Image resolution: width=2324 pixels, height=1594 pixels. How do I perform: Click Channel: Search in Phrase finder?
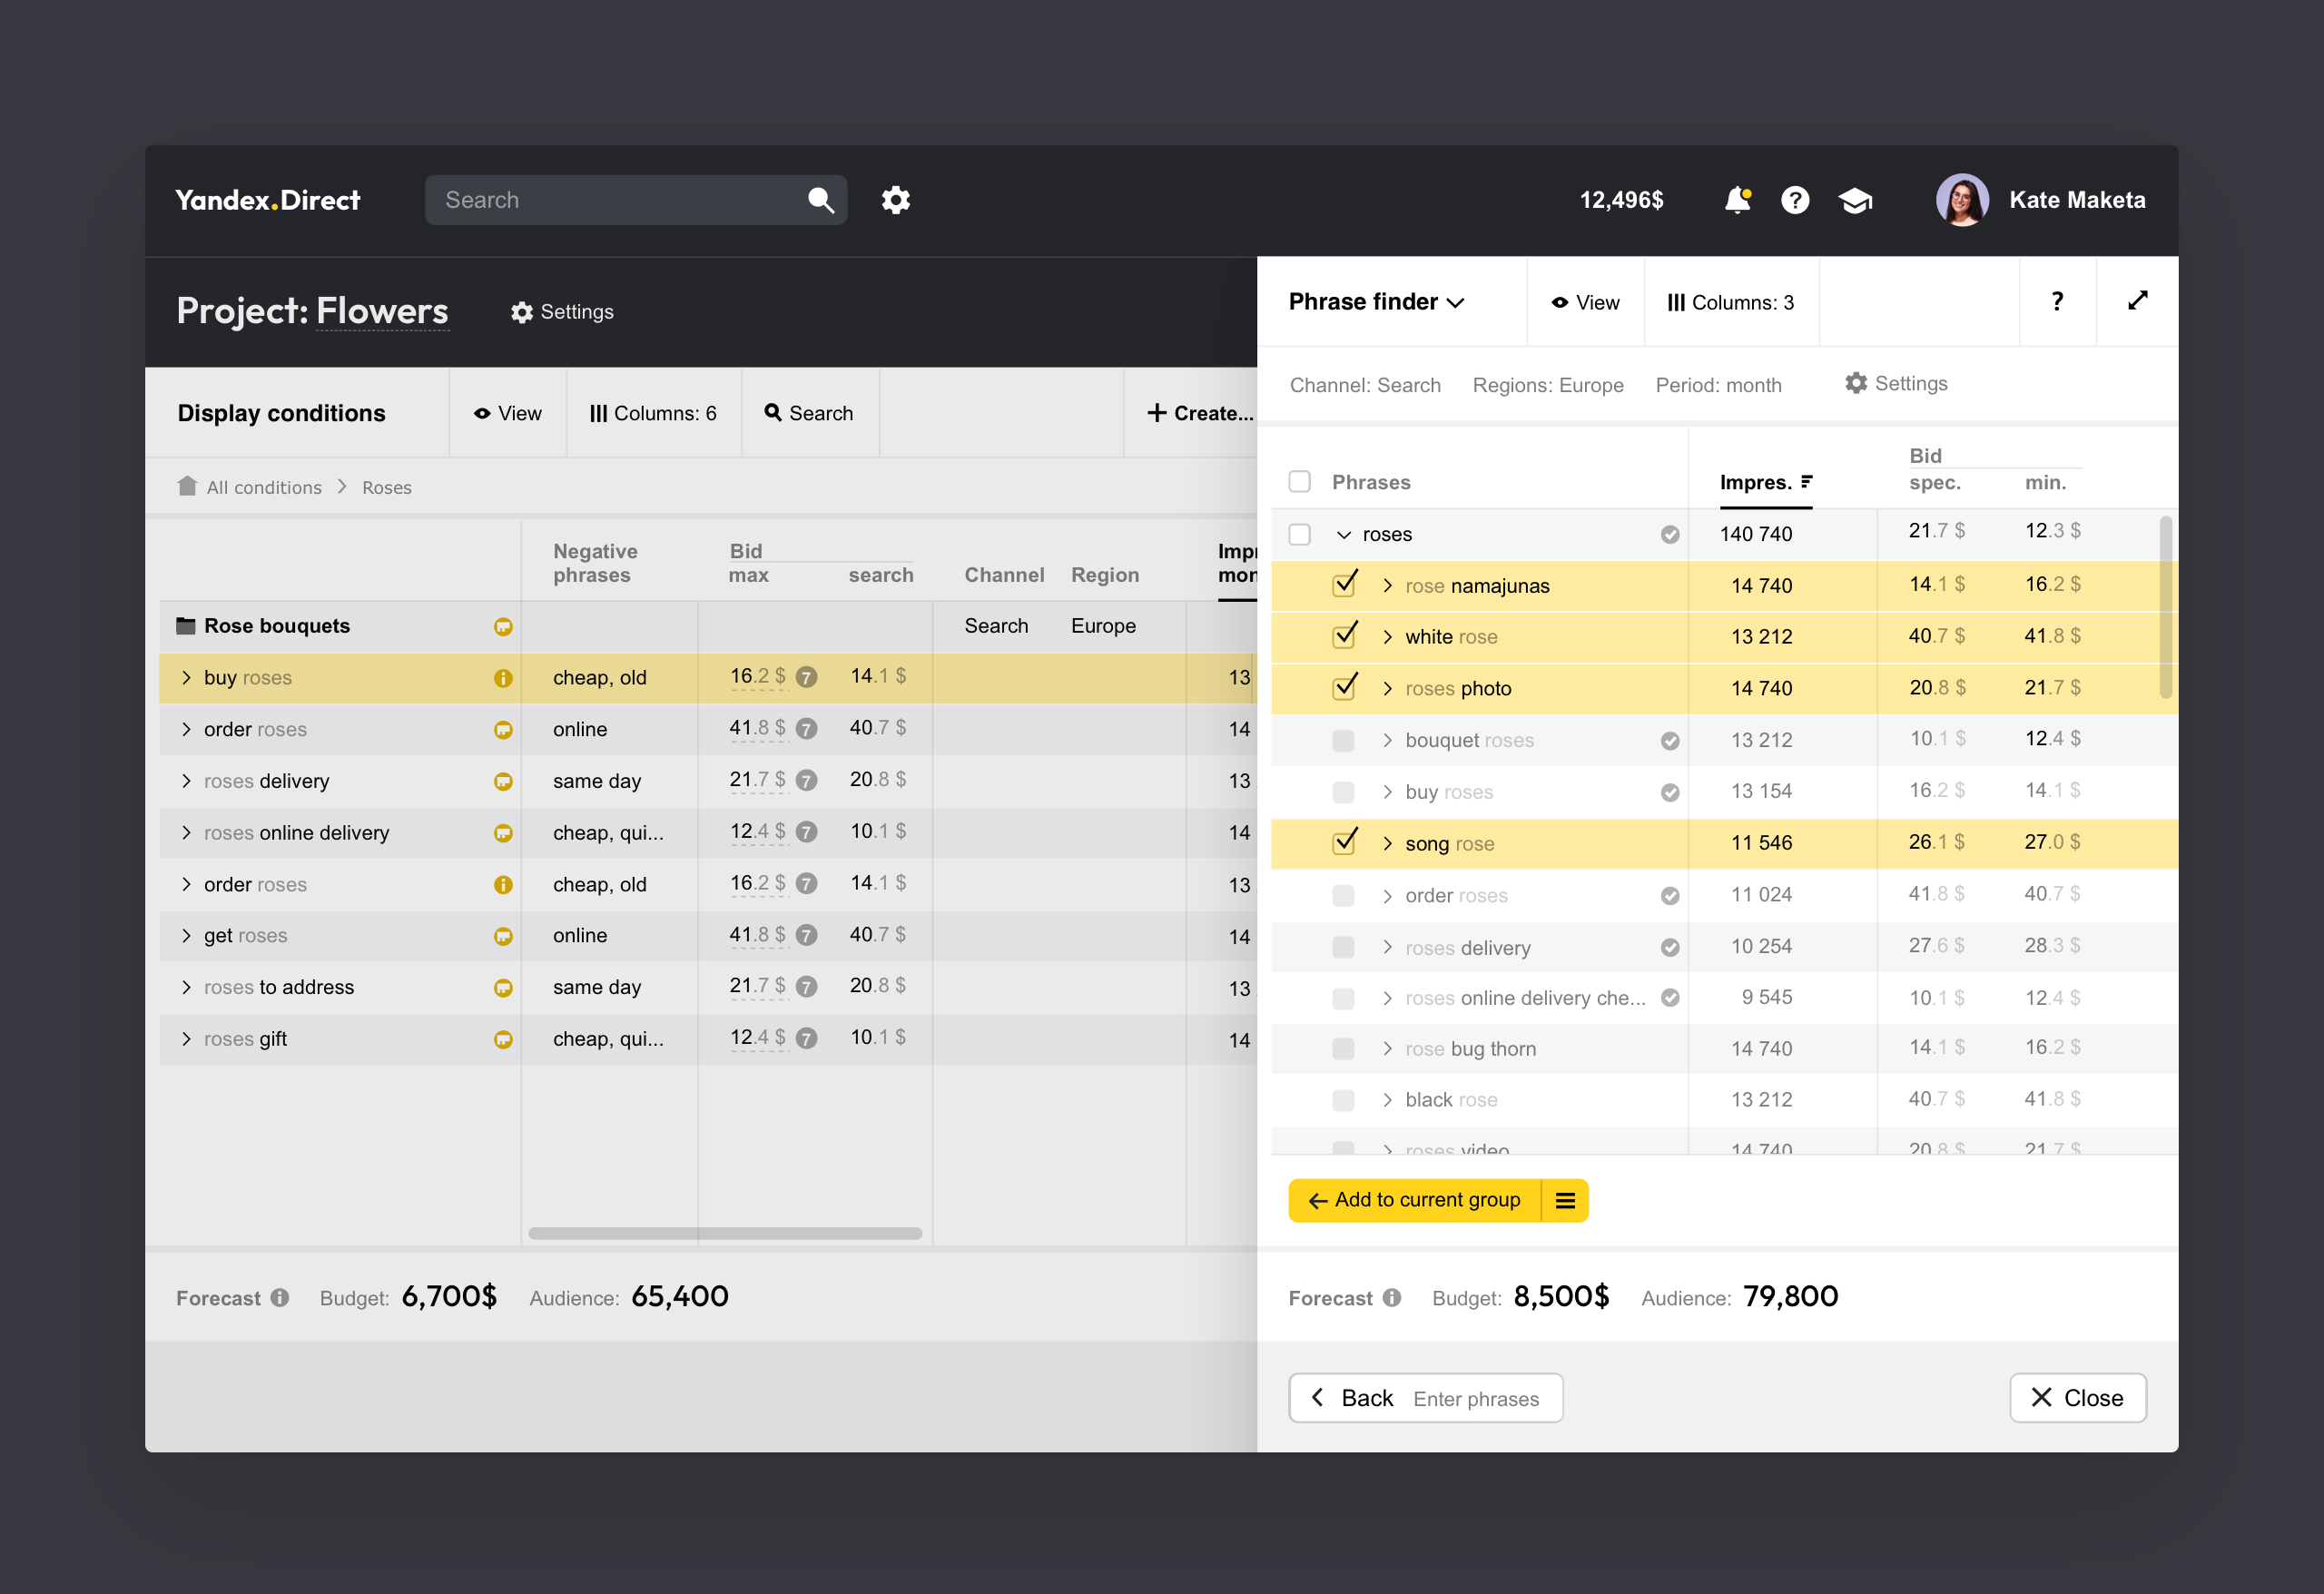1366,385
